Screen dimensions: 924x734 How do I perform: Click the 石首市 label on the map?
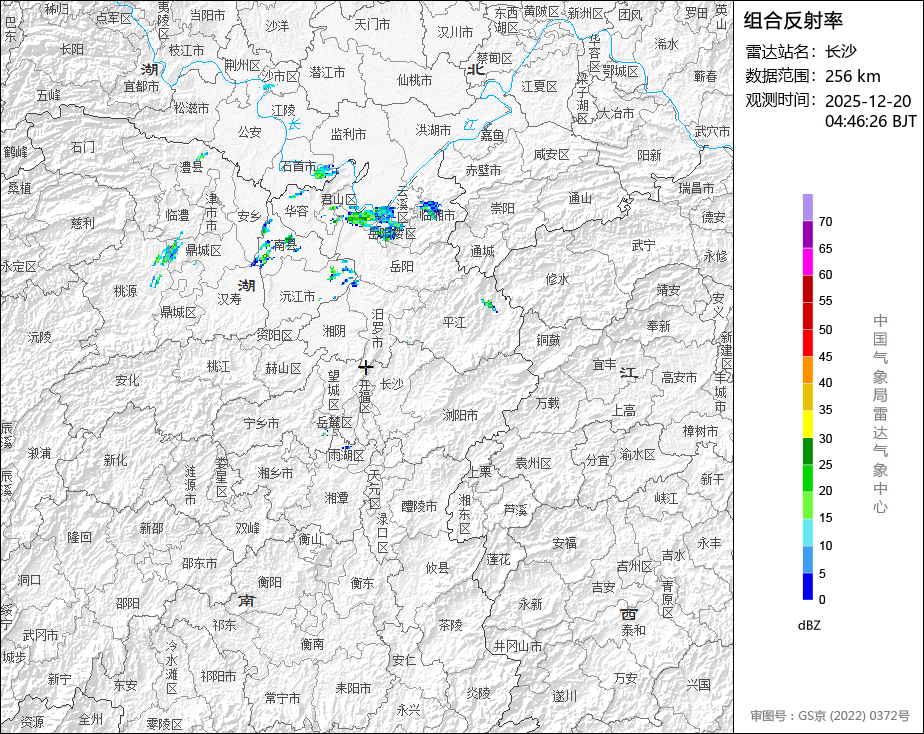298,167
